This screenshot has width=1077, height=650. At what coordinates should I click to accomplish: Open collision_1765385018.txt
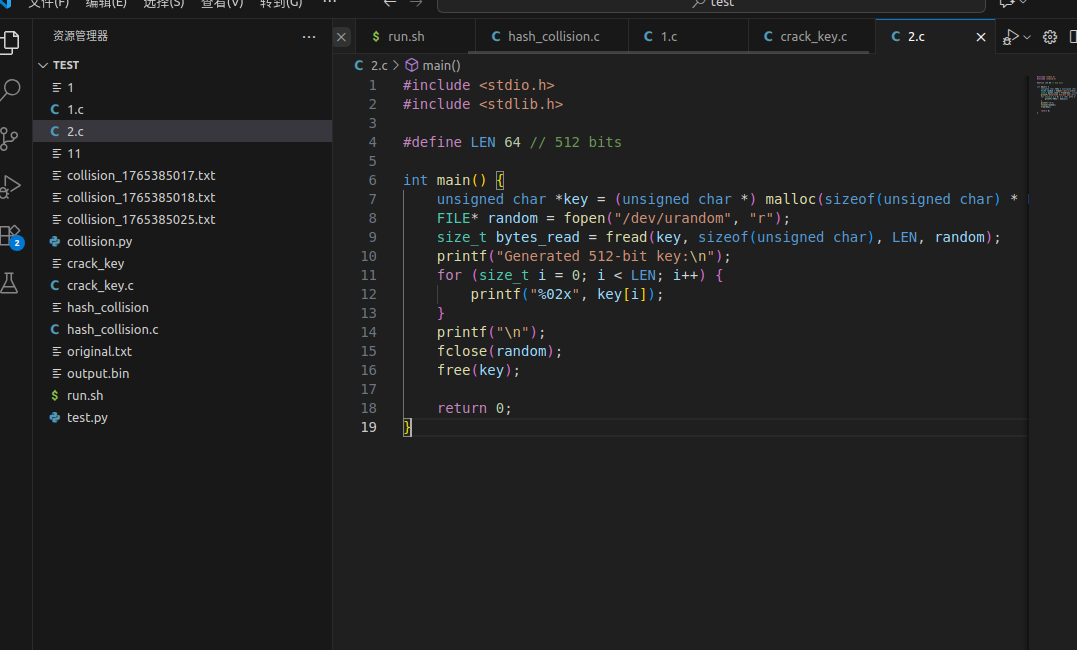183,197
